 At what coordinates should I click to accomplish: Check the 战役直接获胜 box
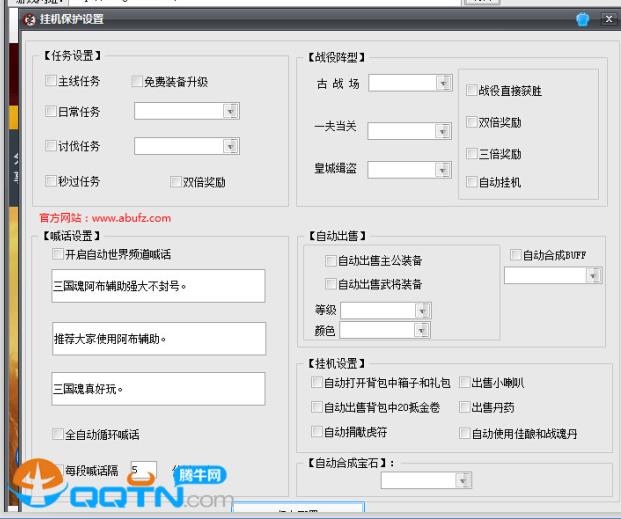(472, 90)
